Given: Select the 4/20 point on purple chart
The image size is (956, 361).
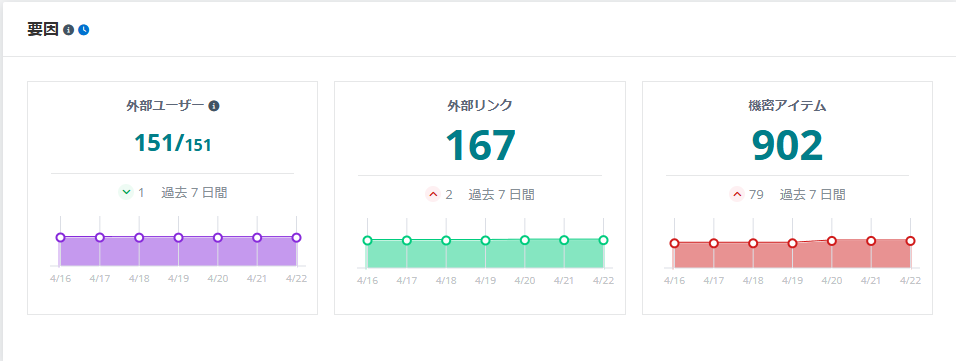Looking at the screenshot, I should [218, 238].
